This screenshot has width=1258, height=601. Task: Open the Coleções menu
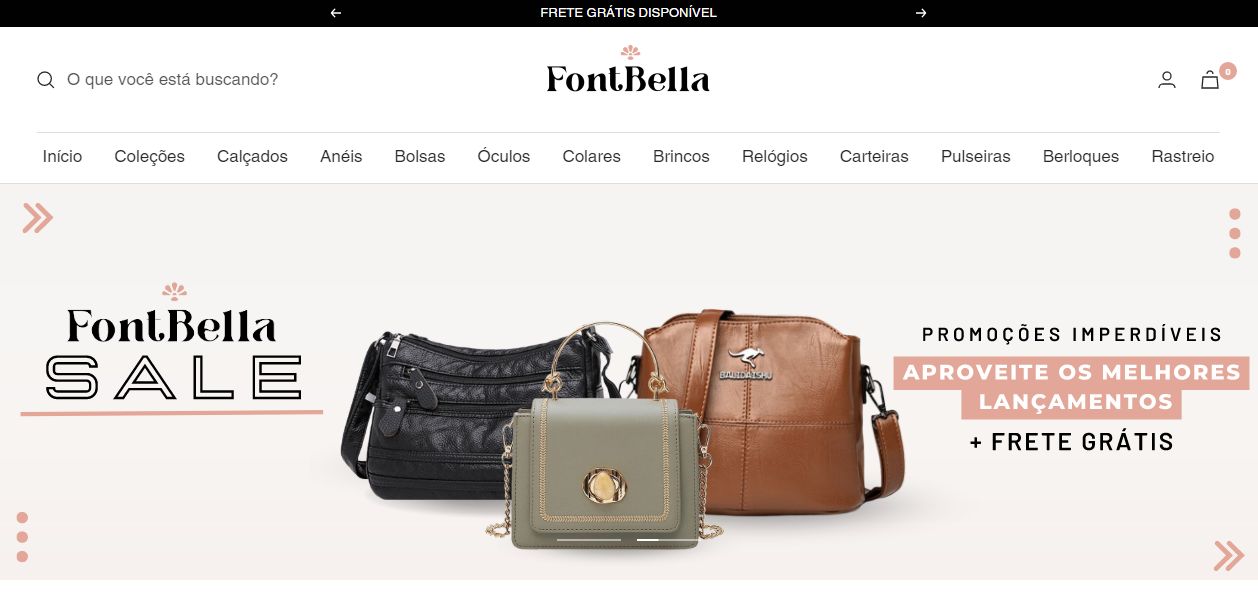pos(150,156)
